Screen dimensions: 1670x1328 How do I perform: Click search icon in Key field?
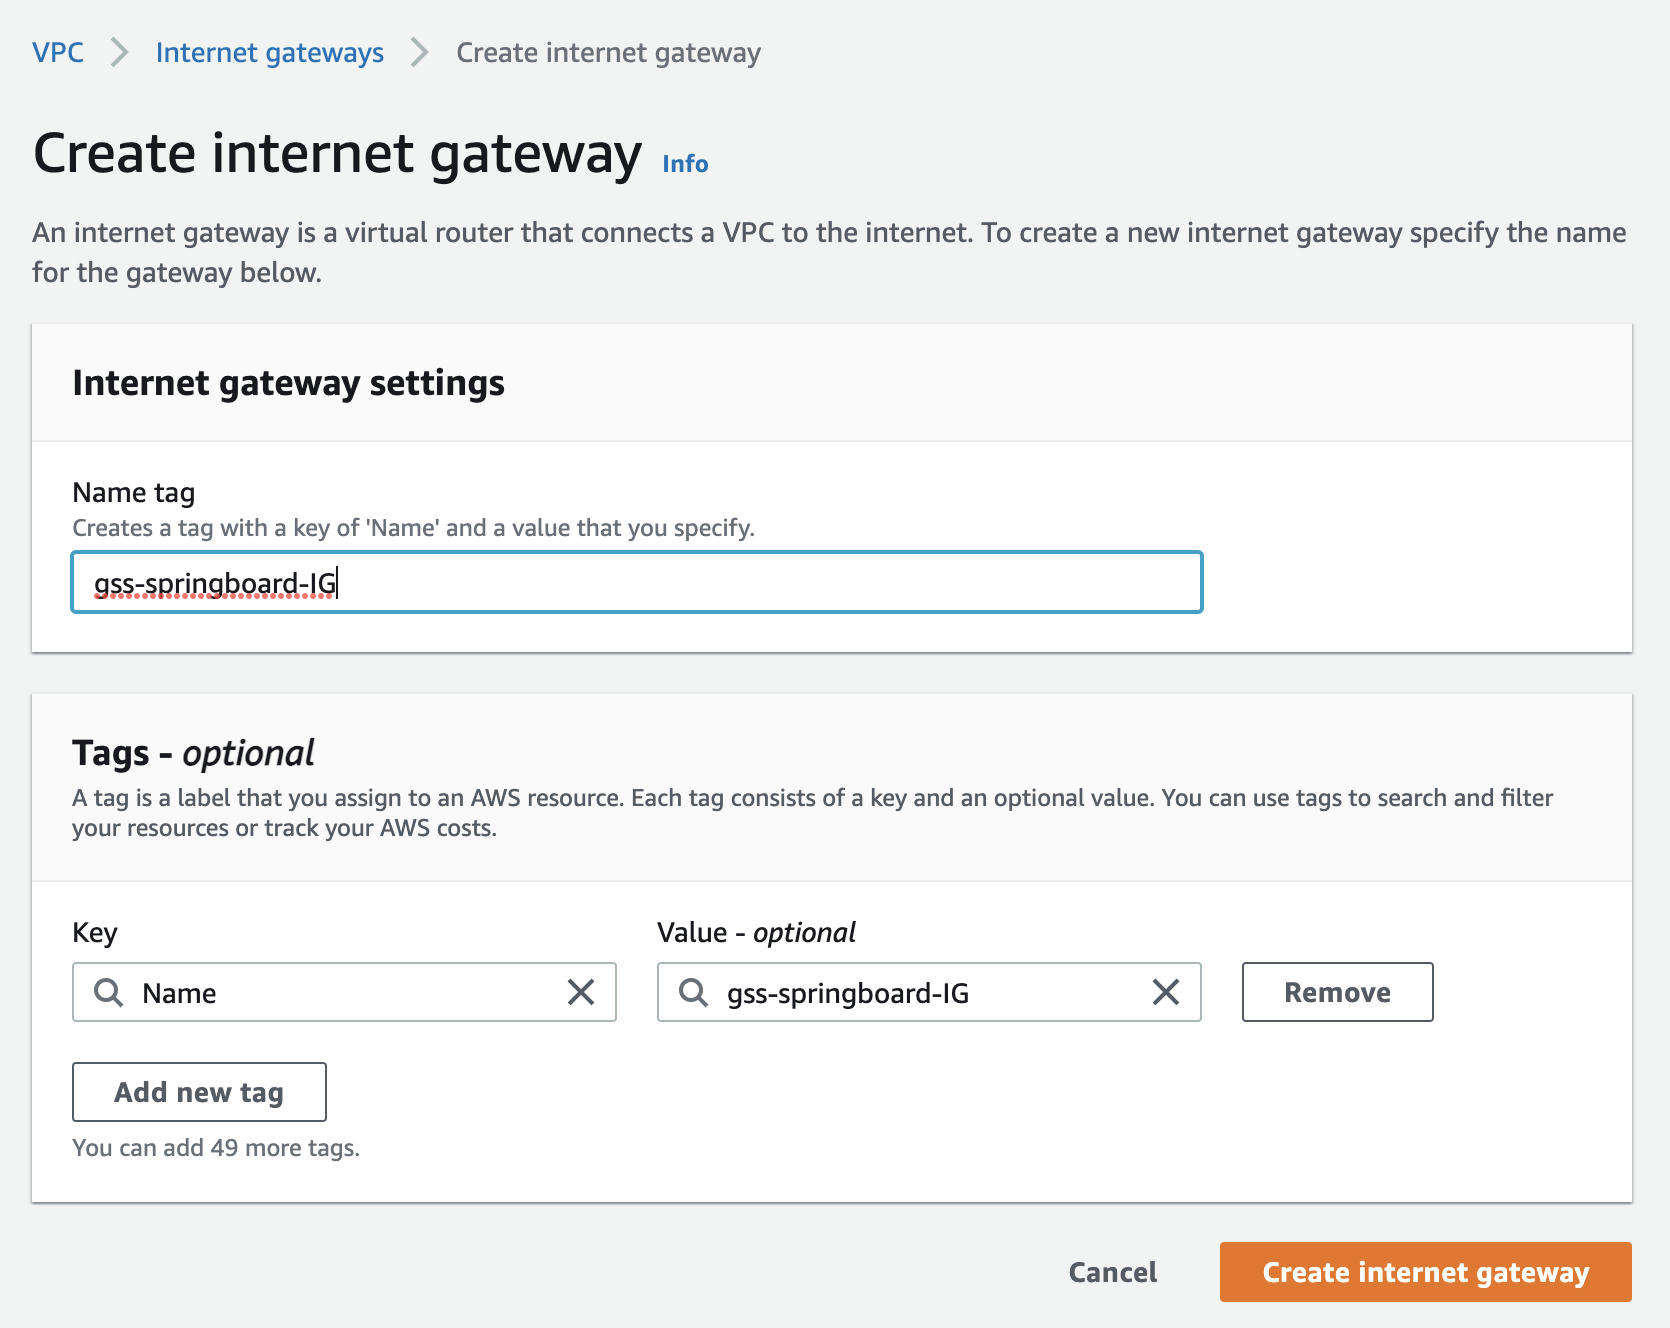(108, 992)
